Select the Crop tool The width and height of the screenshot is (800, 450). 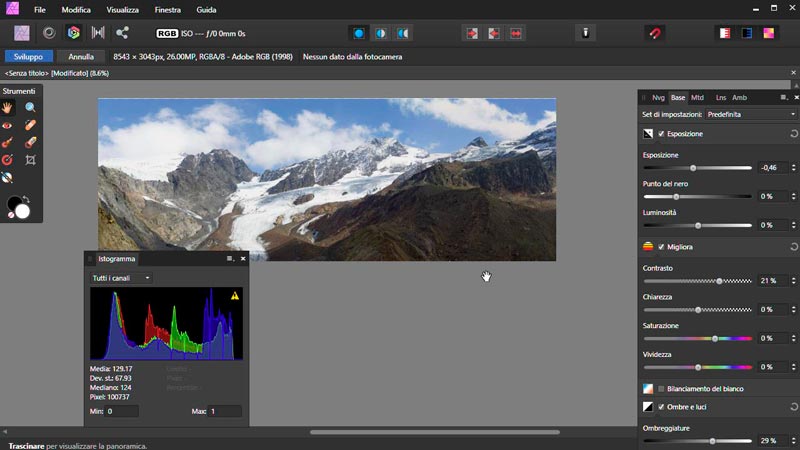(31, 160)
